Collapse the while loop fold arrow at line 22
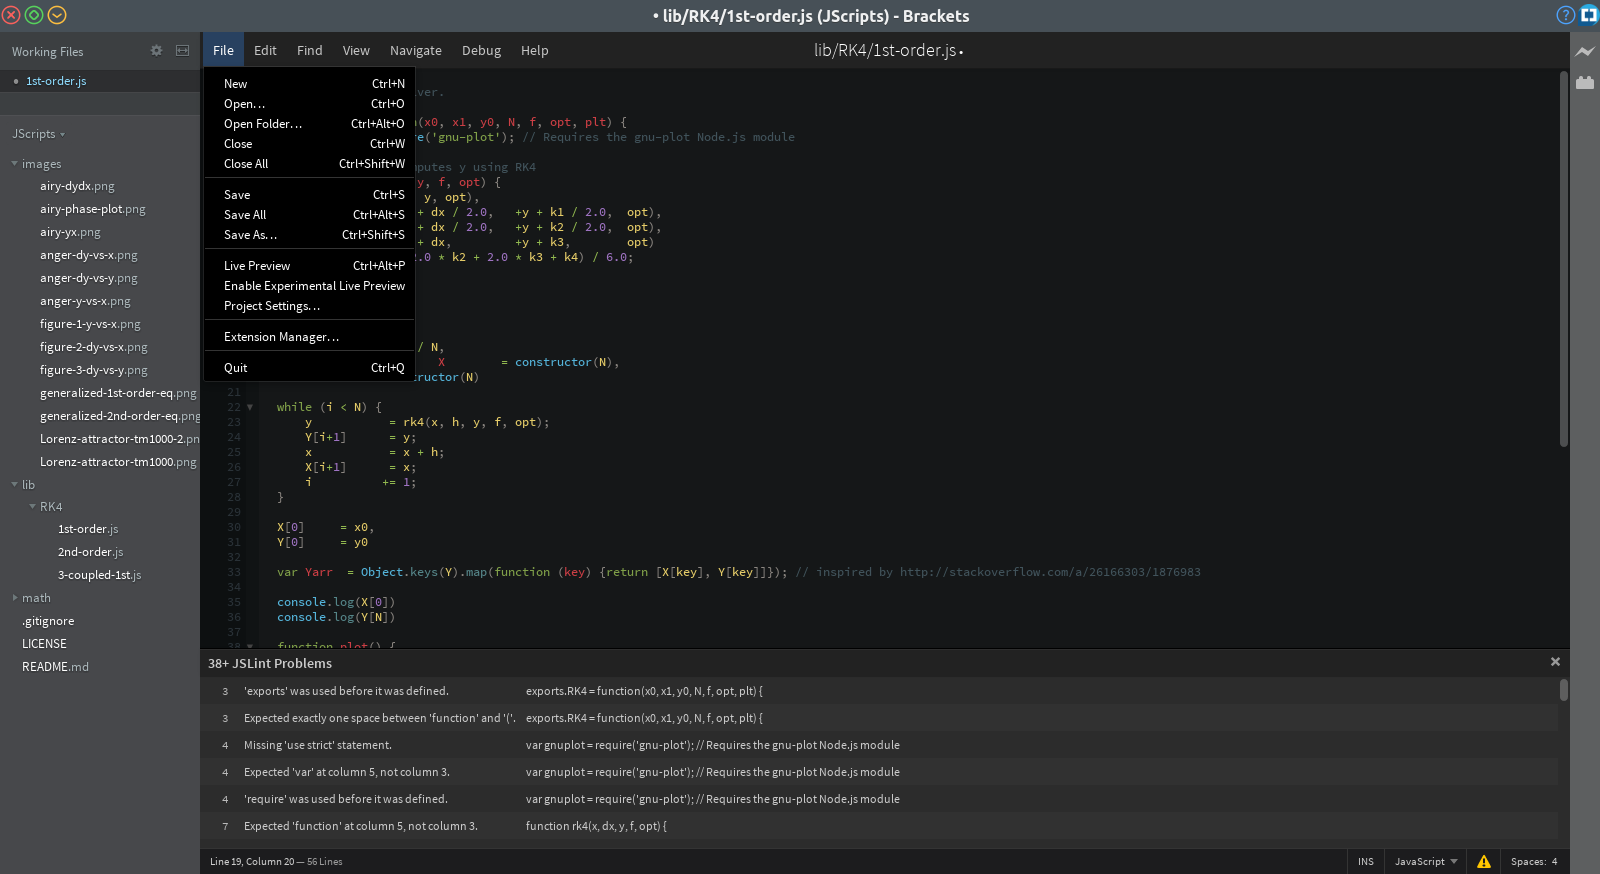 (x=250, y=407)
